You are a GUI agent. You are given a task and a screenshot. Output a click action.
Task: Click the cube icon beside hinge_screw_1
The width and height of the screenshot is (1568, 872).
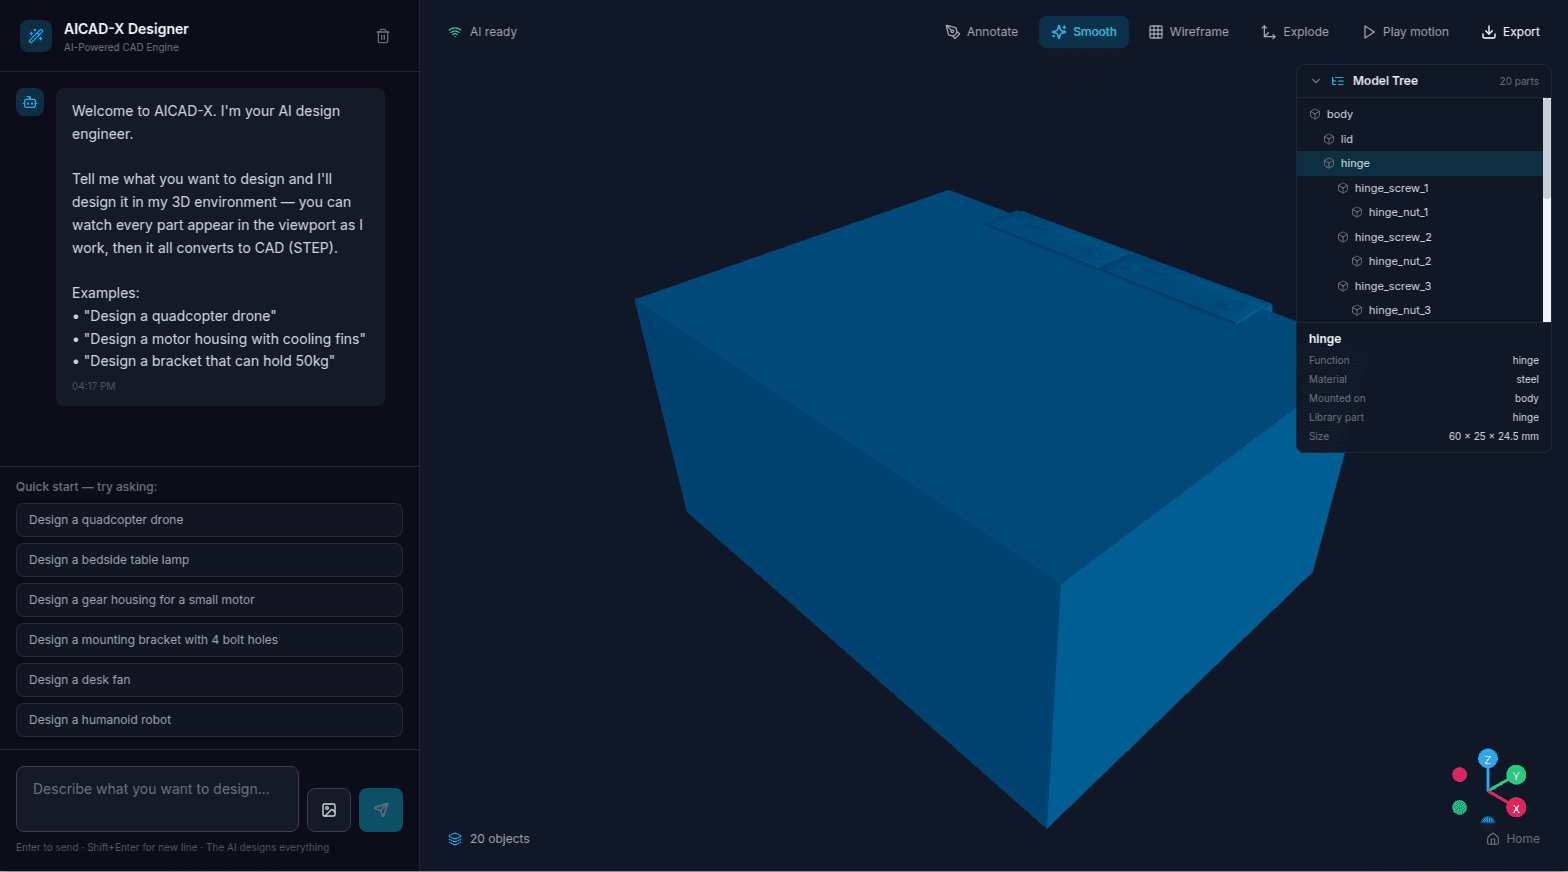(x=1343, y=188)
